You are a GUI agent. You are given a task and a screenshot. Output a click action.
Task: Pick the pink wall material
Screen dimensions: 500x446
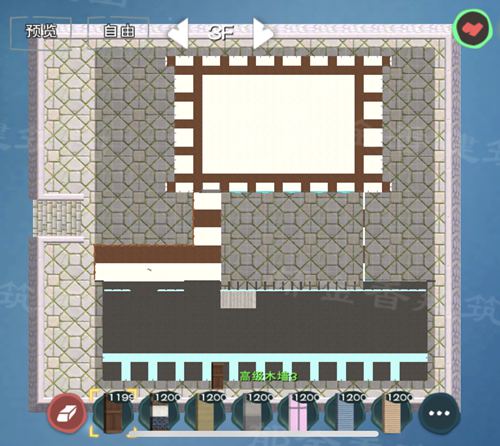(x=300, y=413)
